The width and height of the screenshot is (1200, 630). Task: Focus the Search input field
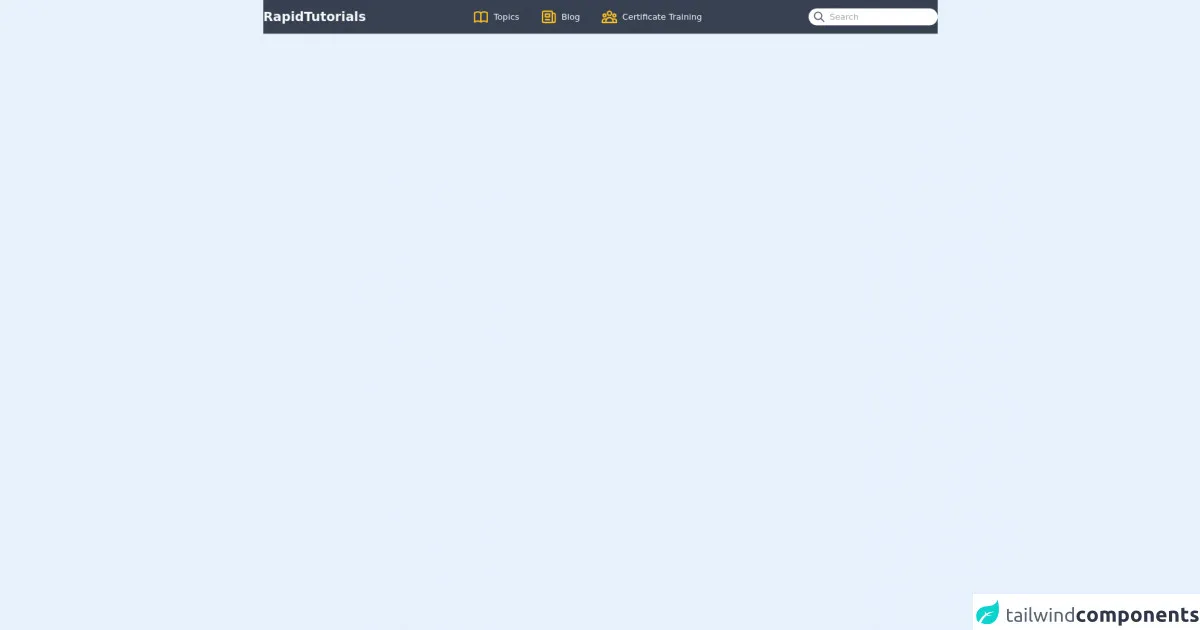click(x=880, y=17)
